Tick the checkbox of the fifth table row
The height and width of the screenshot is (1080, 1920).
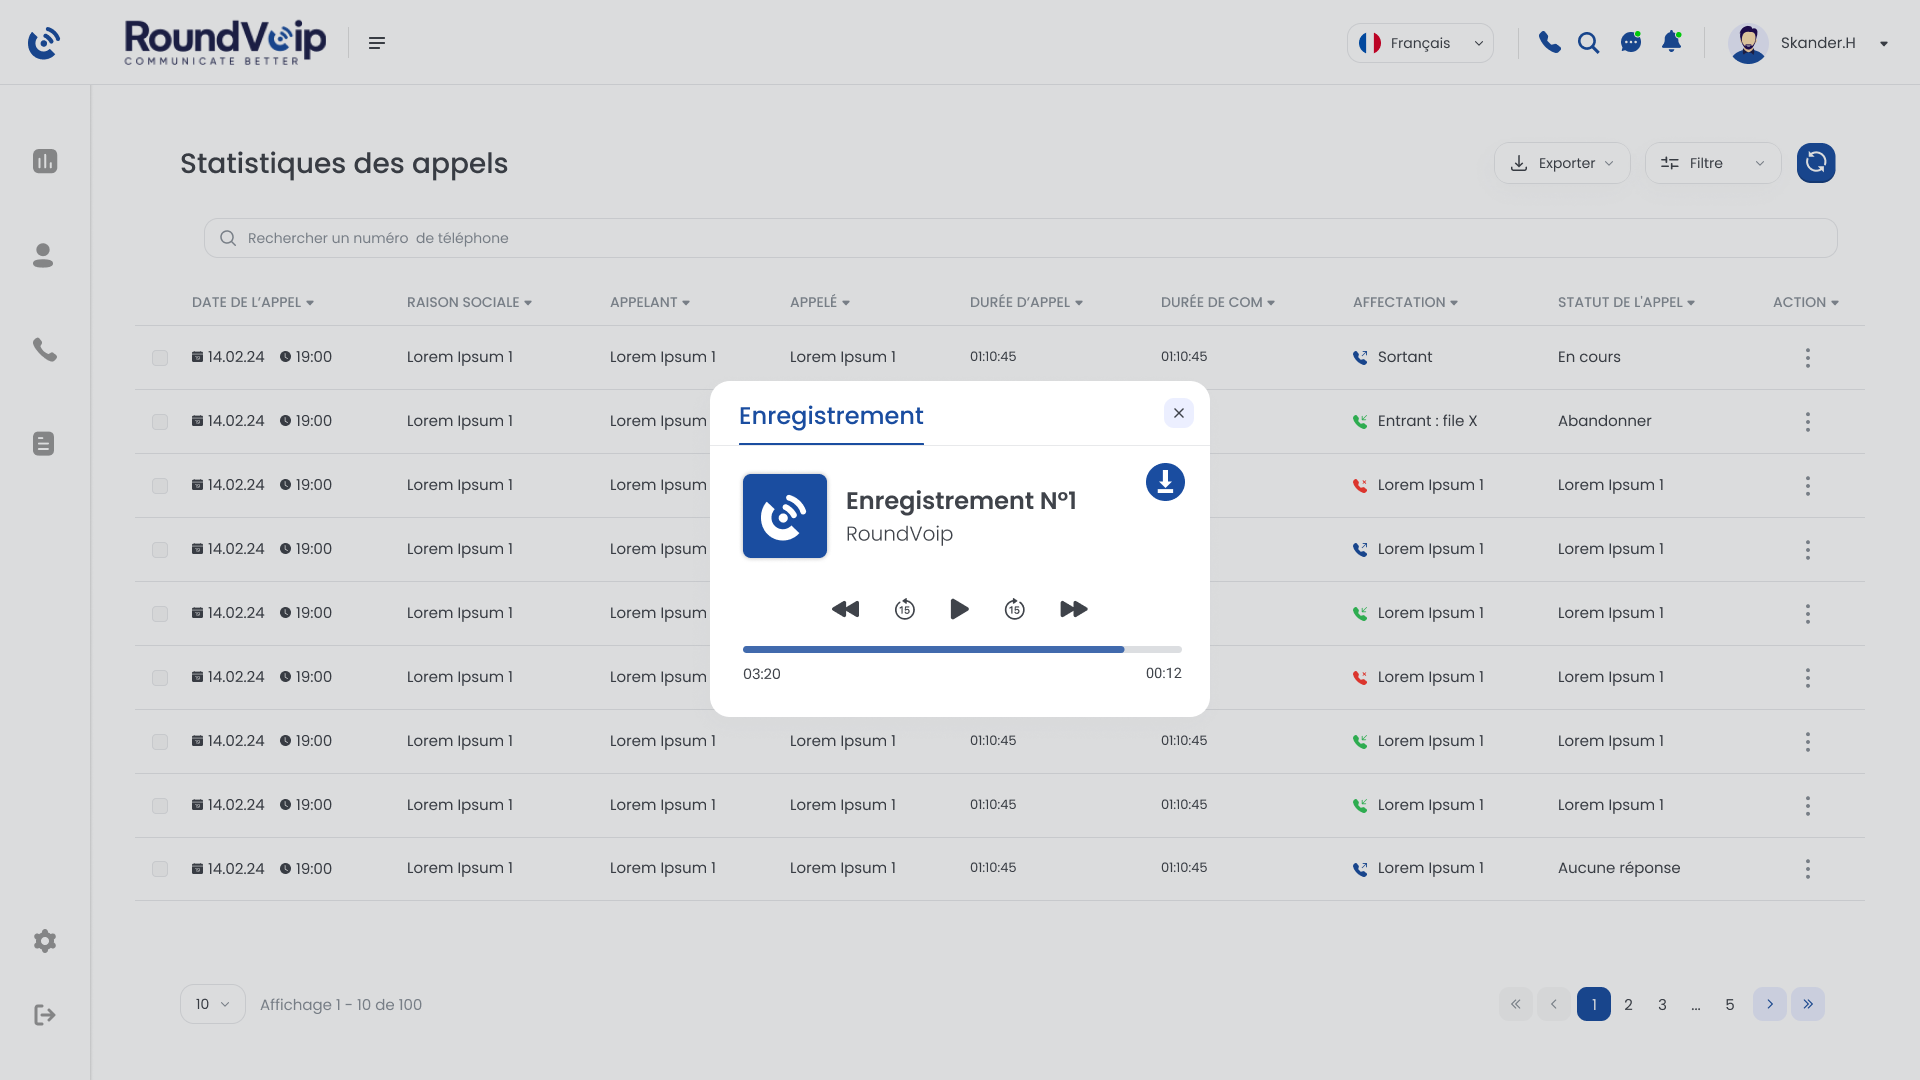[x=160, y=614]
